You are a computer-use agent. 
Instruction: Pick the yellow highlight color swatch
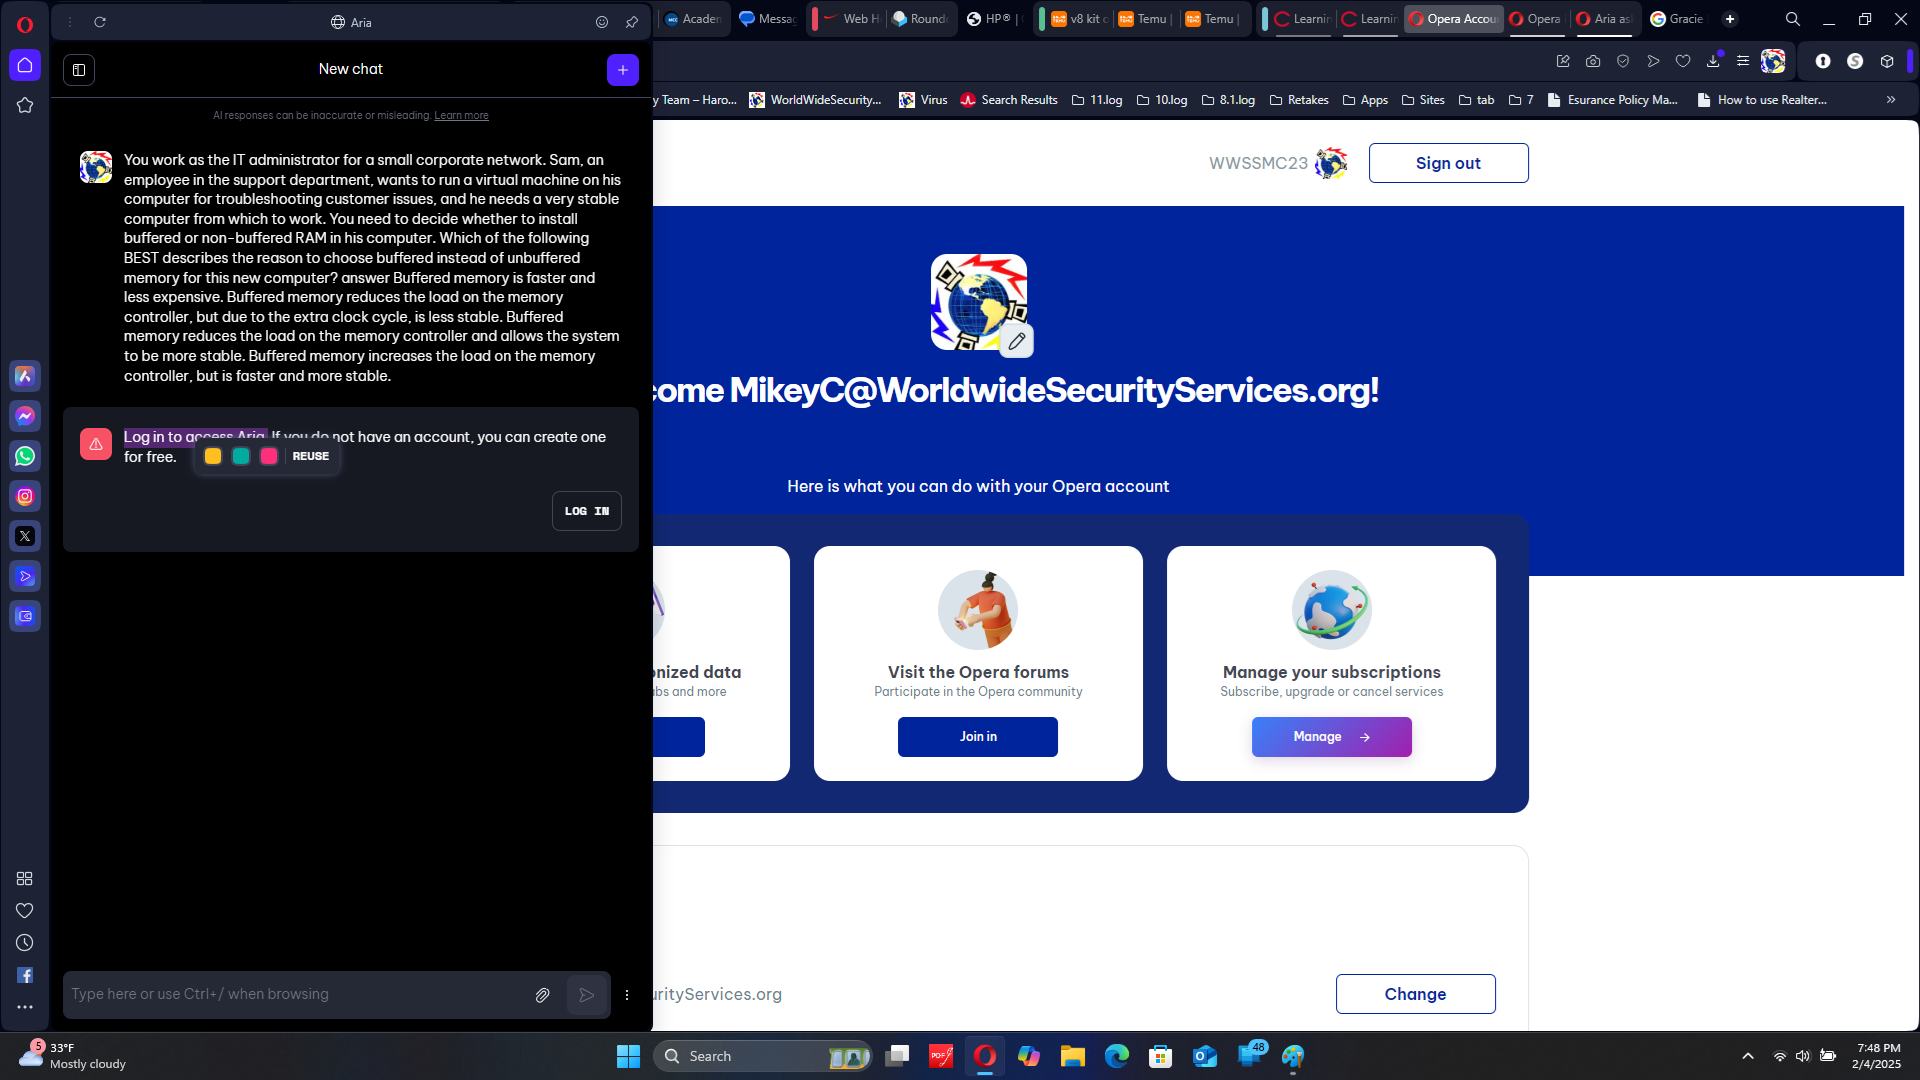[x=213, y=456]
